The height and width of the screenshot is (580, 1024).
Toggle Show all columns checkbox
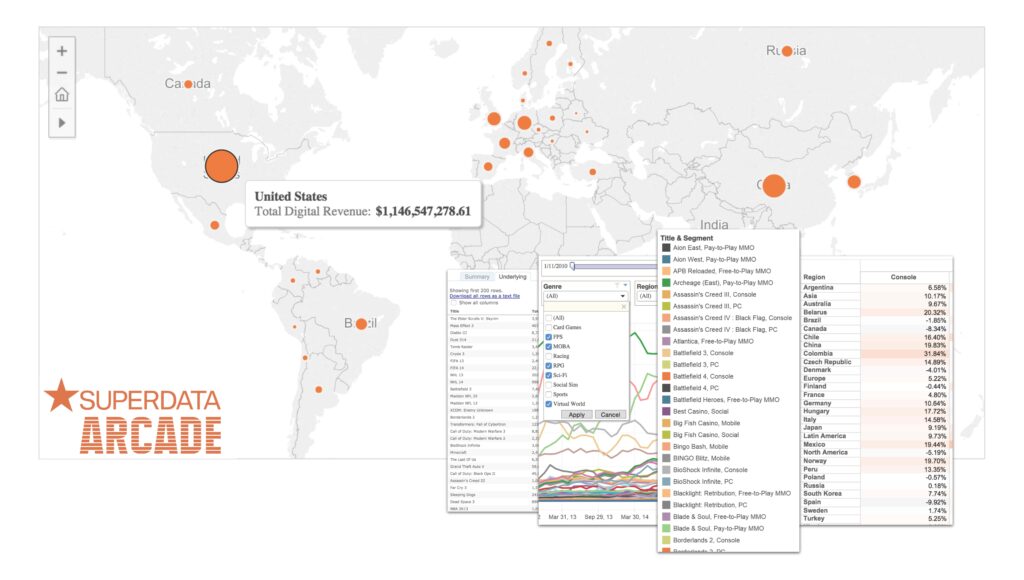454,303
